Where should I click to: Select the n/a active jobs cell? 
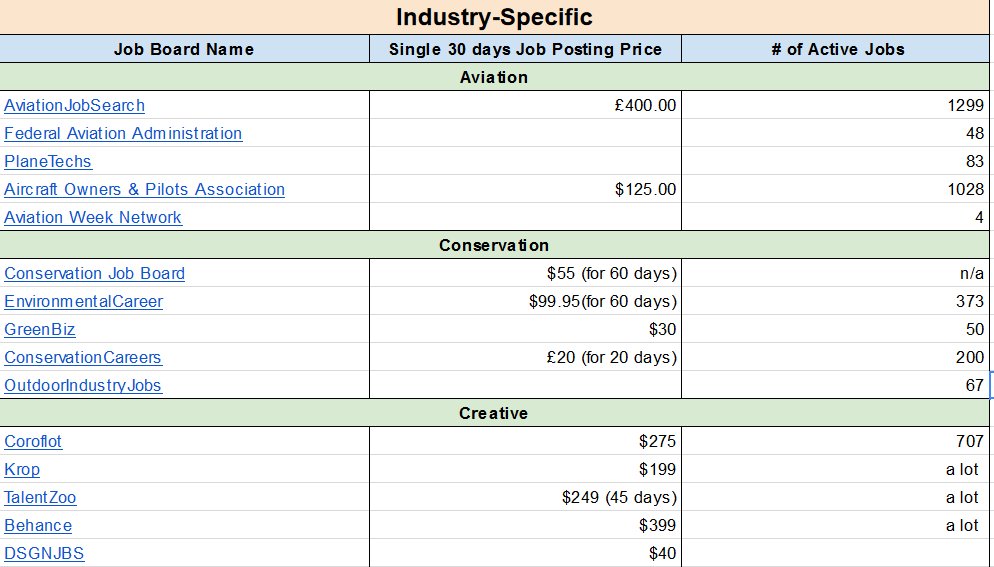836,273
